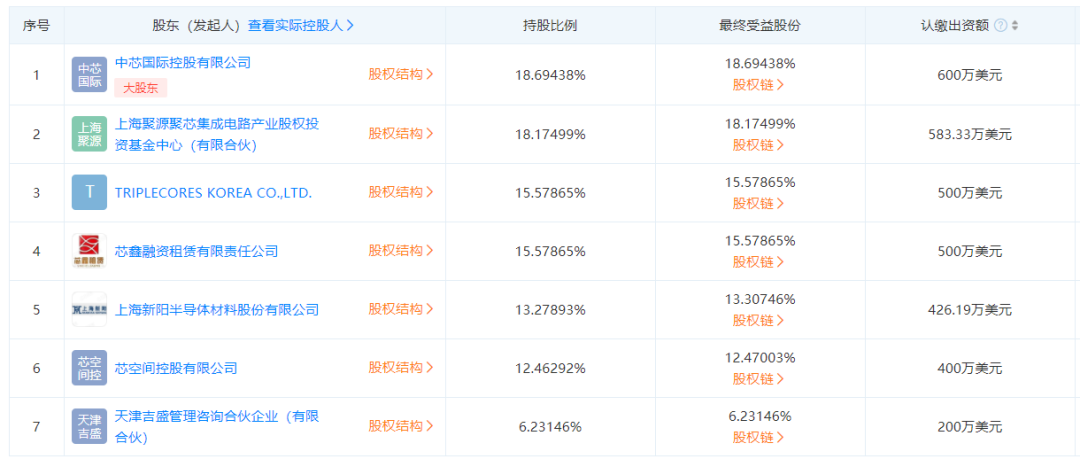Open 上海聚源聚芯集成电路产业股权投资基金中心 link
This screenshot has height=459, width=1080.
[217, 134]
